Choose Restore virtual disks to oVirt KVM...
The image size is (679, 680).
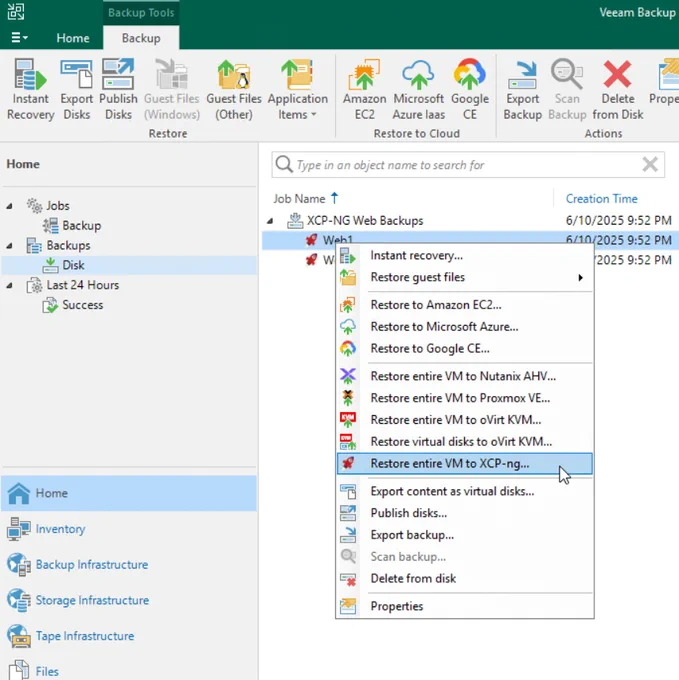point(464,441)
